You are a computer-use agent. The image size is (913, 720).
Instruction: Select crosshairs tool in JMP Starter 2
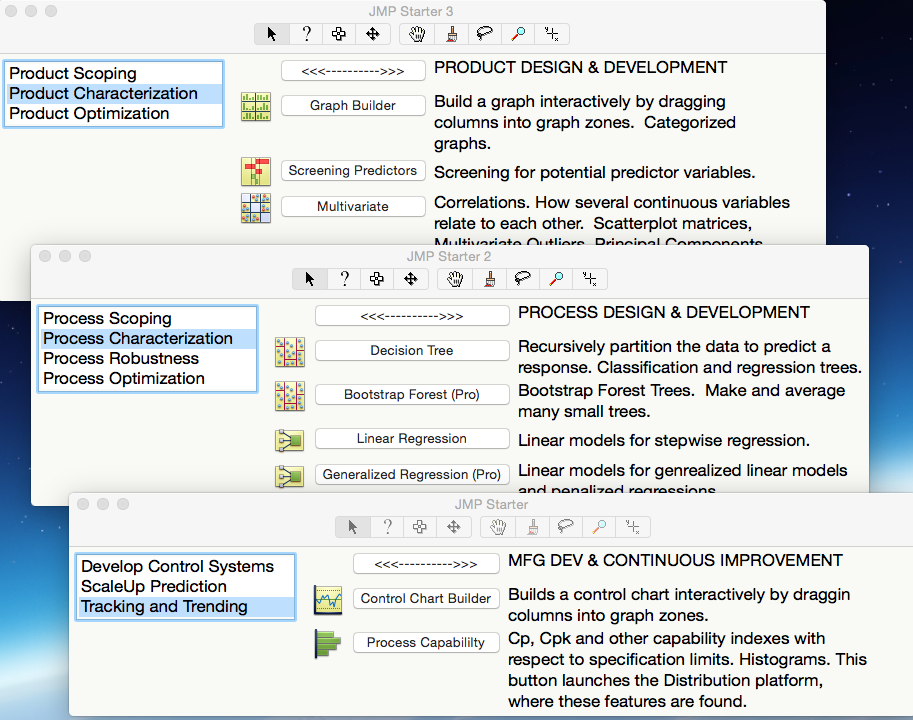(x=589, y=279)
